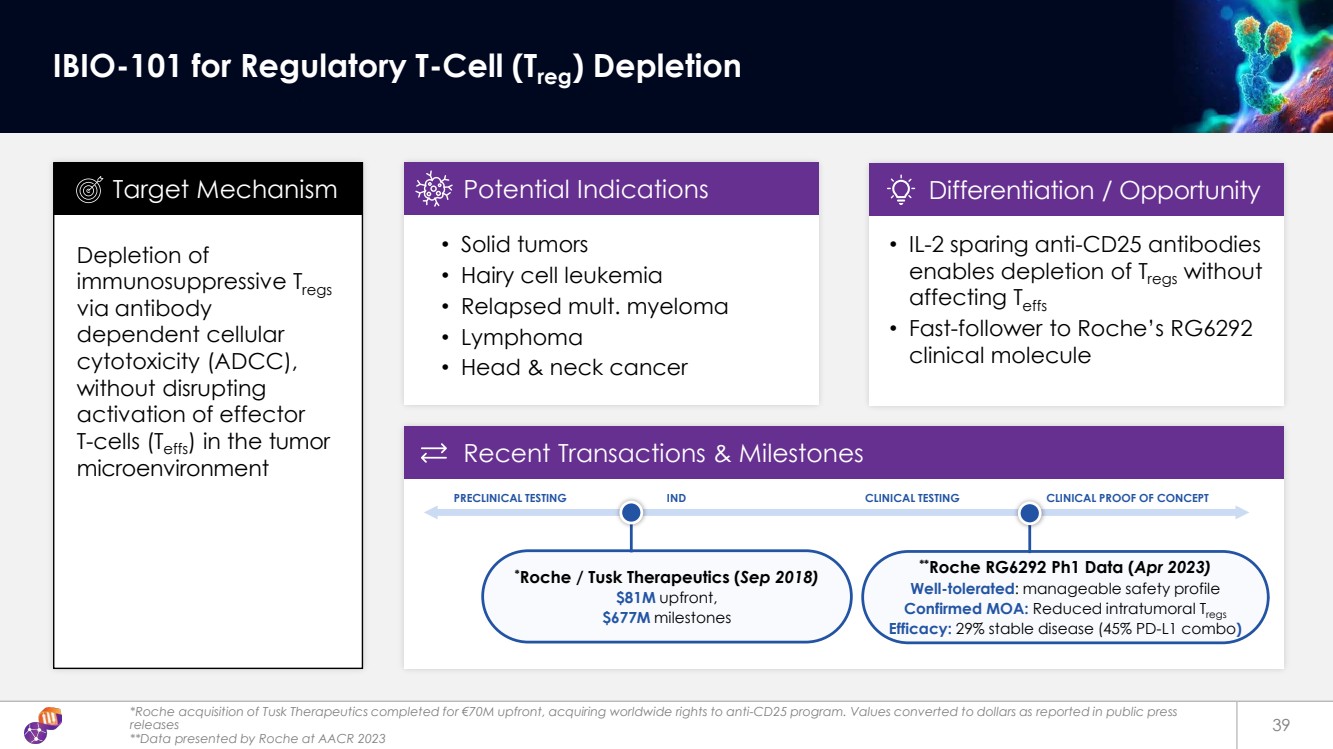Click the Potential Indications header
Image resolution: width=1333 pixels, height=749 pixels.
(585, 190)
